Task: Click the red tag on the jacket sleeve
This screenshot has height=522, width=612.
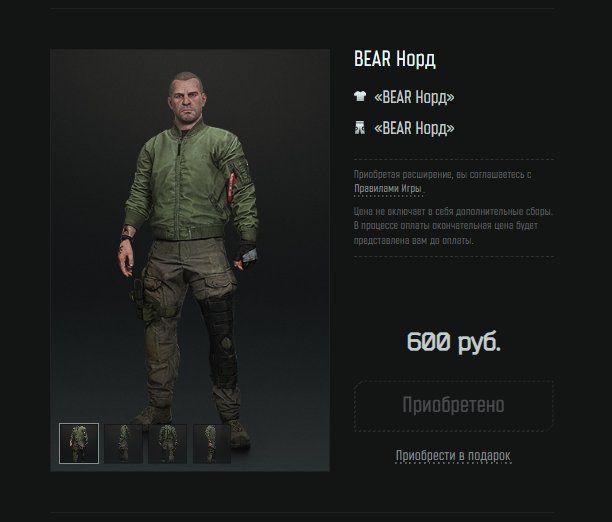Action: 232,184
